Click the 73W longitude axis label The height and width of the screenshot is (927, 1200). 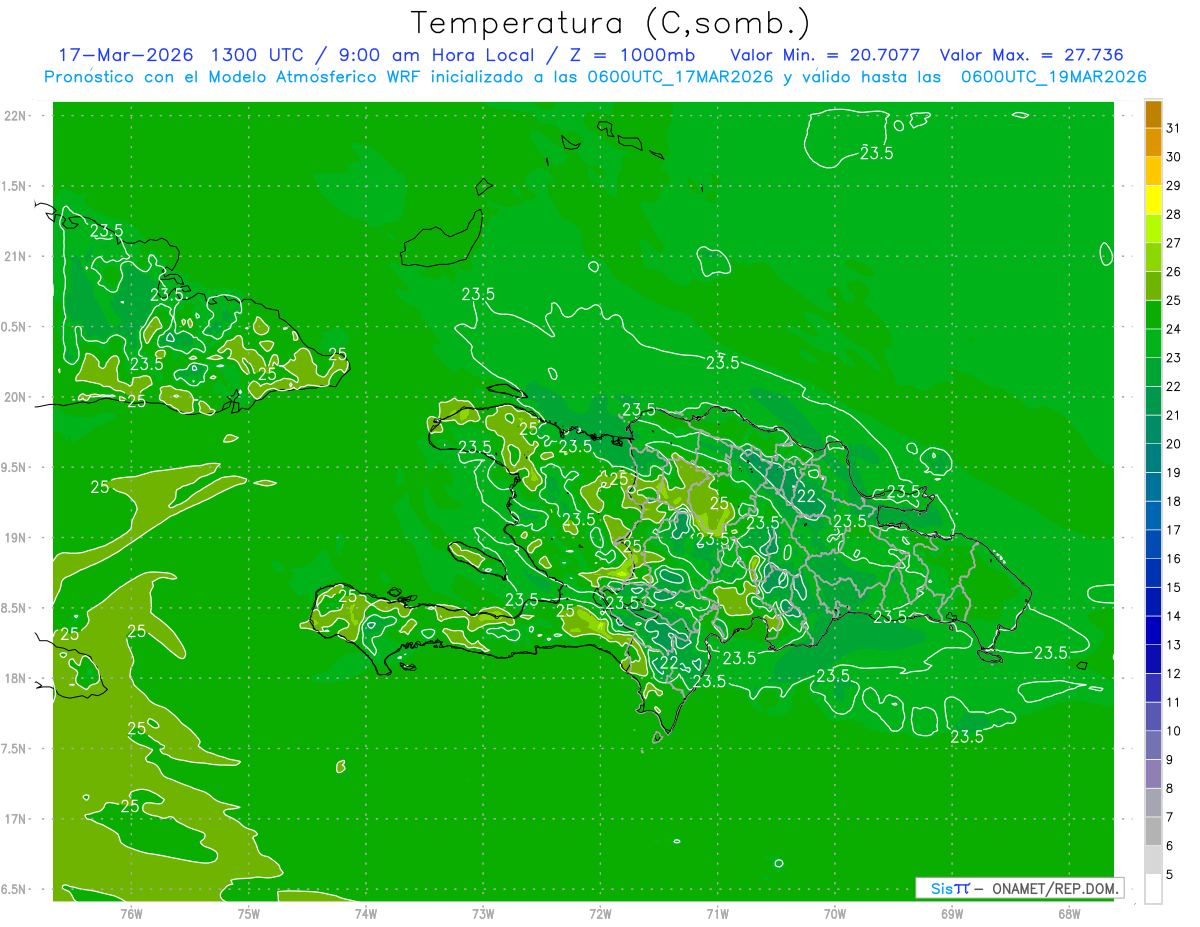pyautogui.click(x=483, y=913)
